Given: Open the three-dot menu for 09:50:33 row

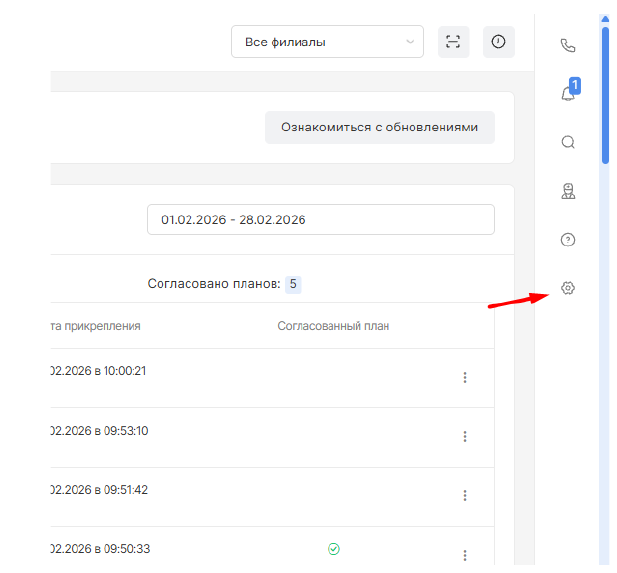Looking at the screenshot, I should pos(465,554).
